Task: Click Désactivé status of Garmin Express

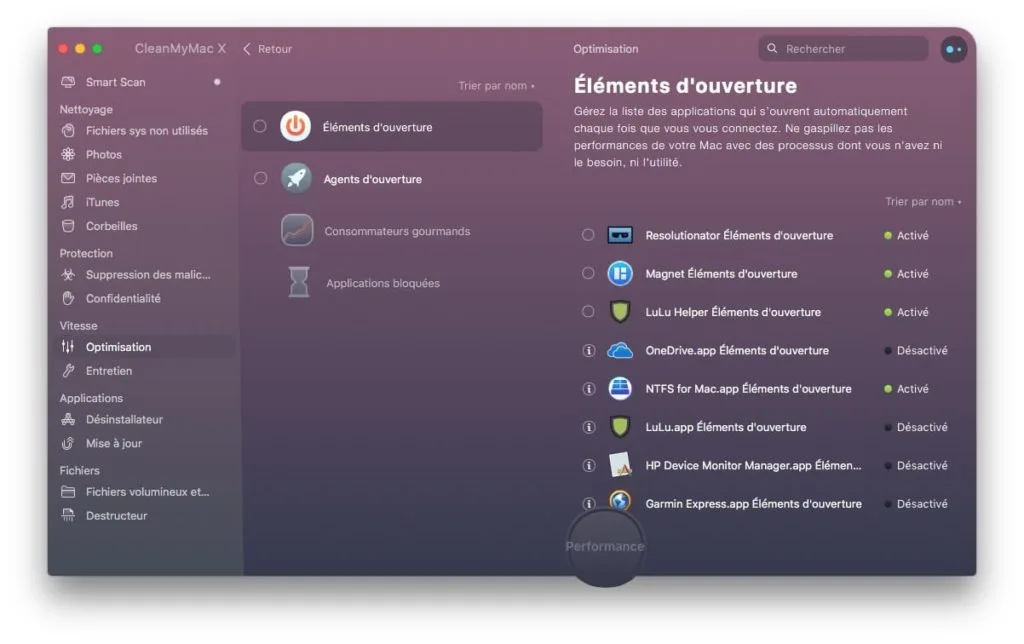Action: point(915,504)
